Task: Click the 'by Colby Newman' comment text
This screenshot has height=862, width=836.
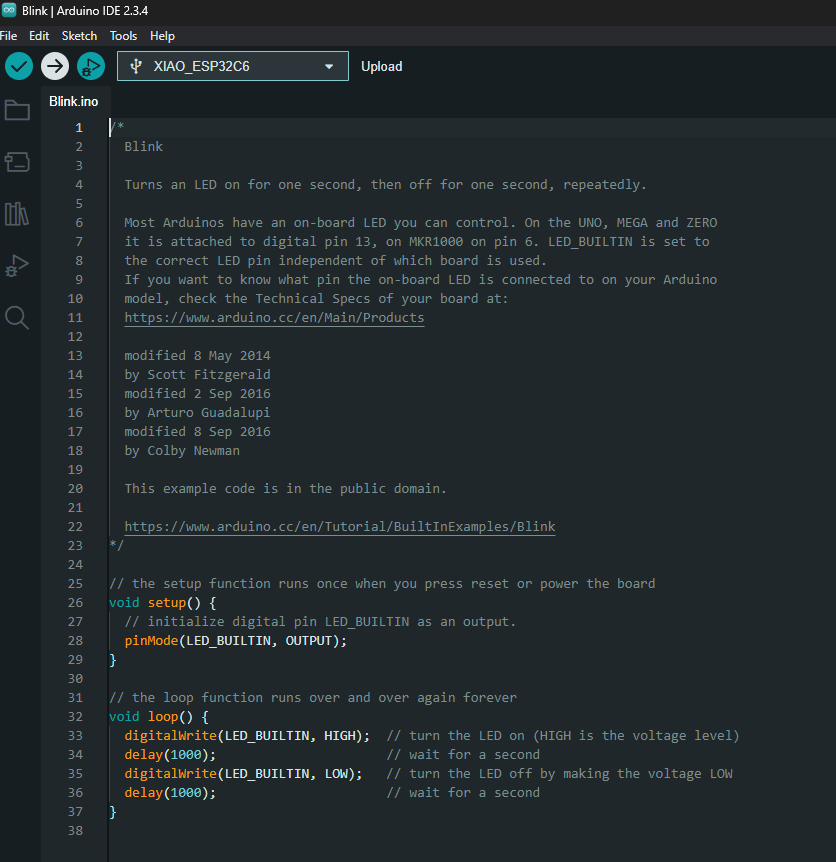Action: tap(182, 450)
